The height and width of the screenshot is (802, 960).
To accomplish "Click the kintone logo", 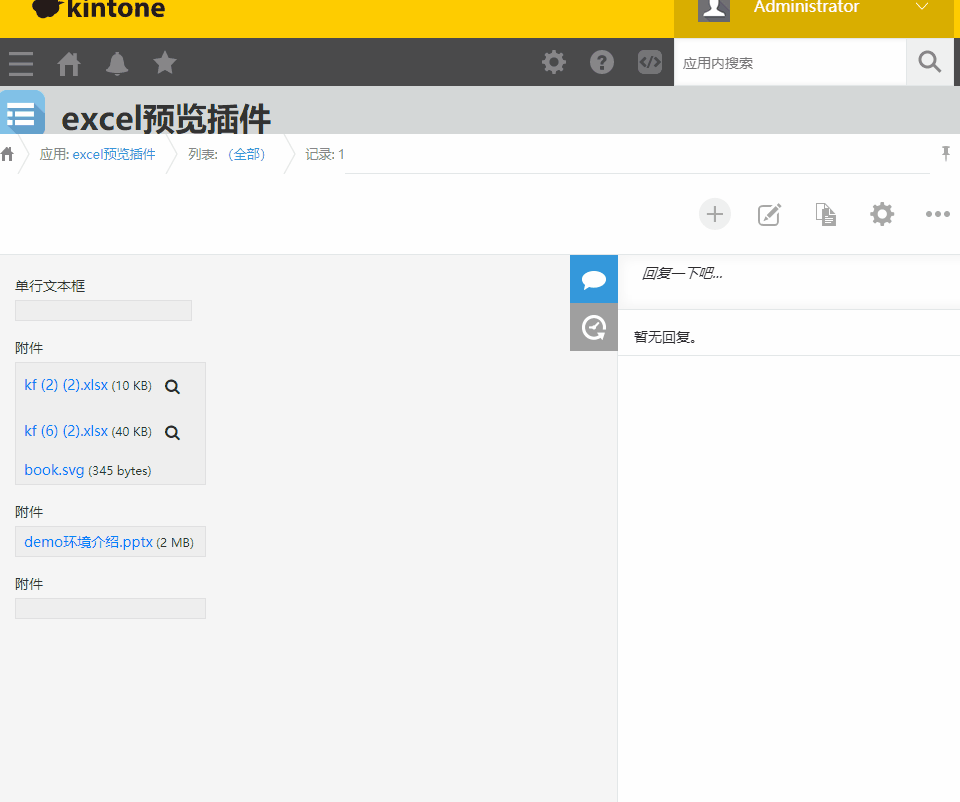I will click(99, 9).
